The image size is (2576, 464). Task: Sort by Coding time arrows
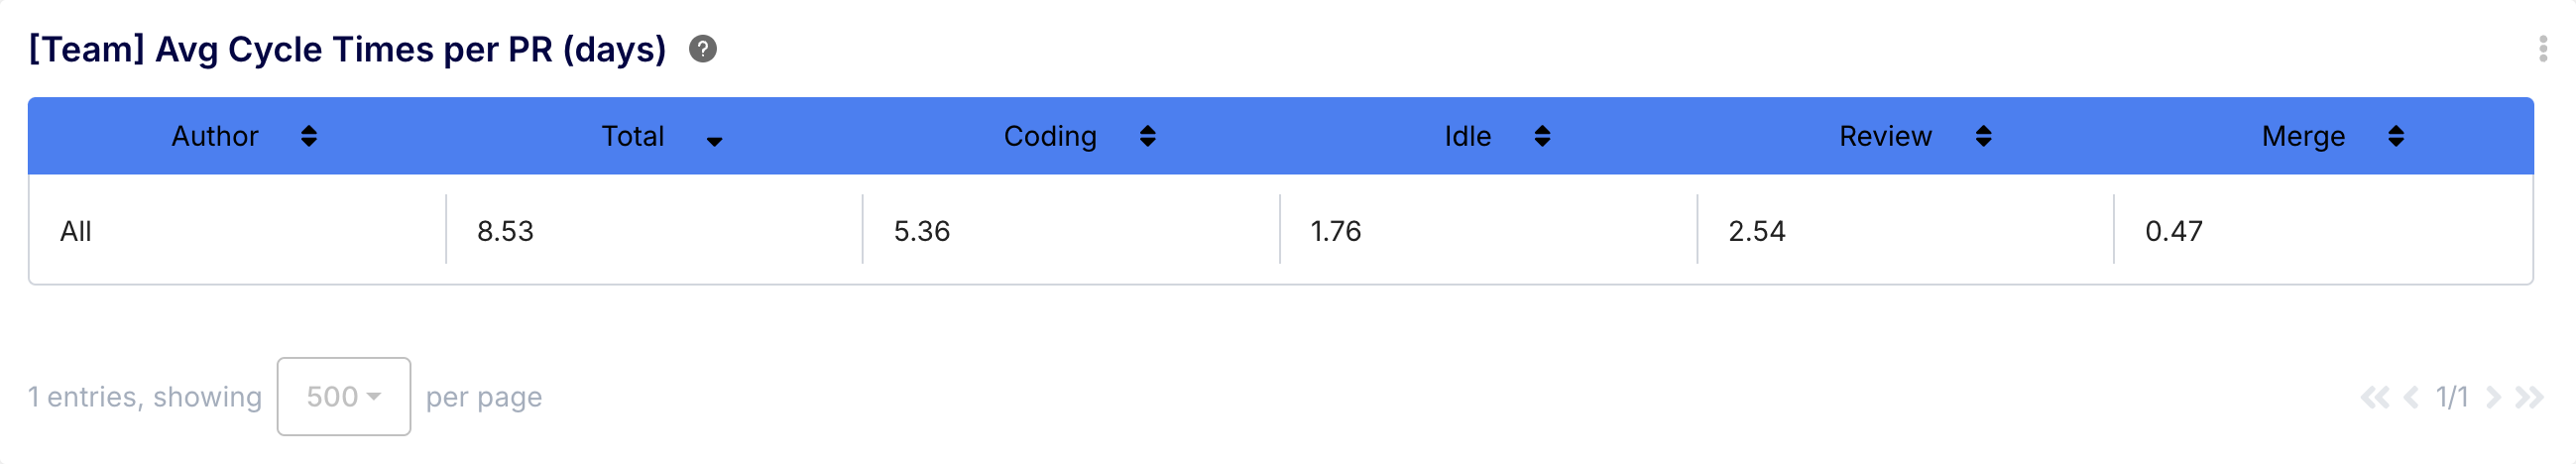tap(1147, 136)
